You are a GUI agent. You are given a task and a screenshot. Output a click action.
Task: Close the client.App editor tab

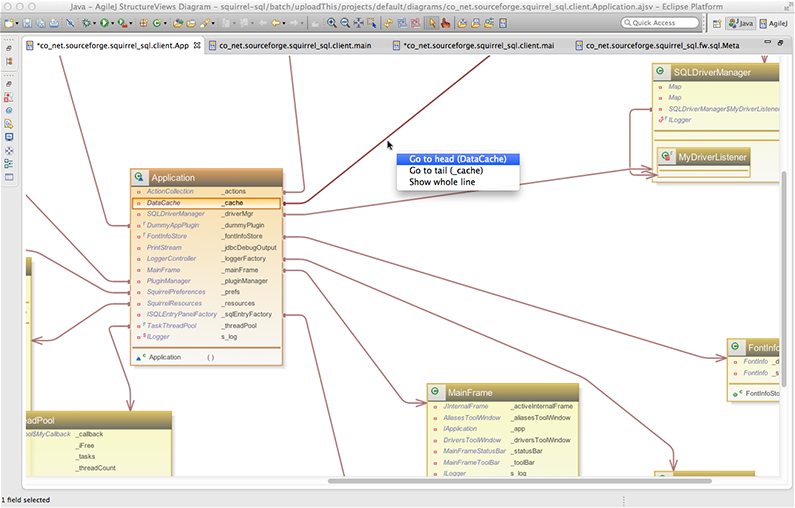click(x=197, y=45)
